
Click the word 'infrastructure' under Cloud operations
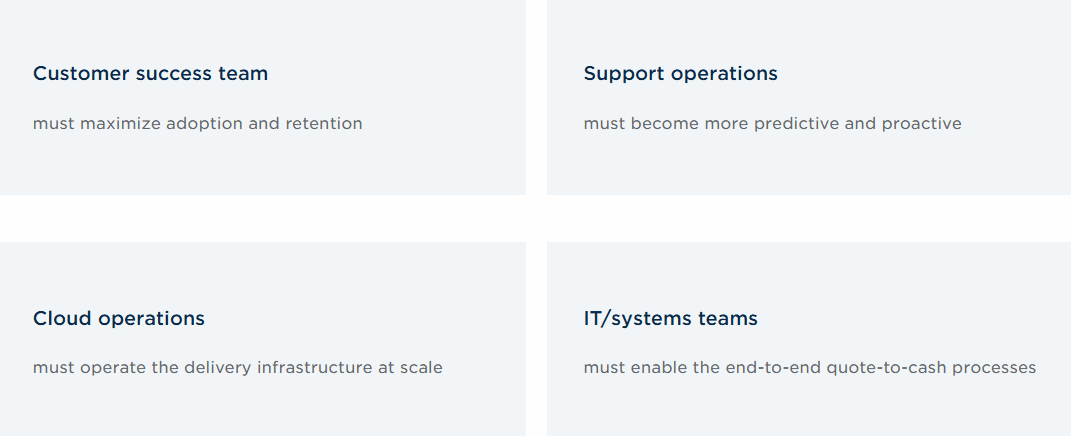point(315,368)
